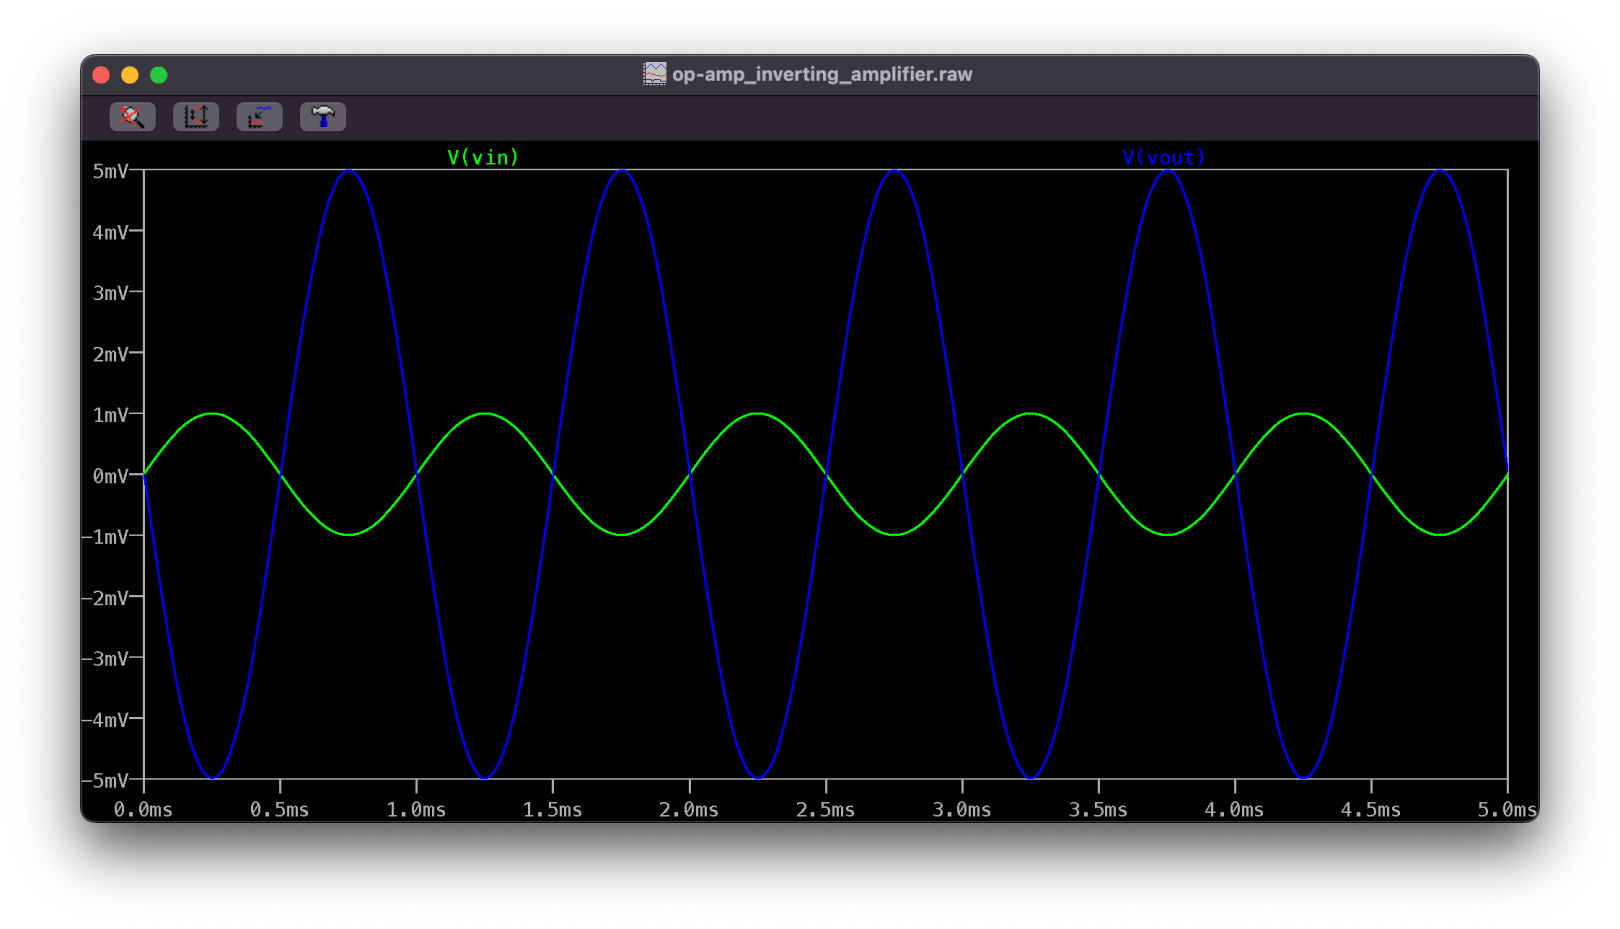
Task: Click the pick visible traces icon
Action: (x=259, y=117)
